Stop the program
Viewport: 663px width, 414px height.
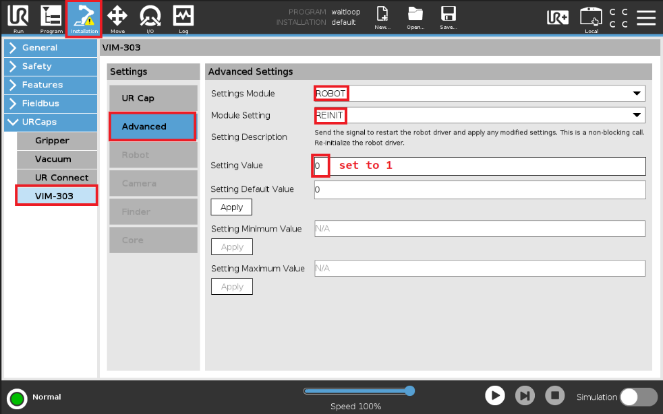(x=555, y=396)
